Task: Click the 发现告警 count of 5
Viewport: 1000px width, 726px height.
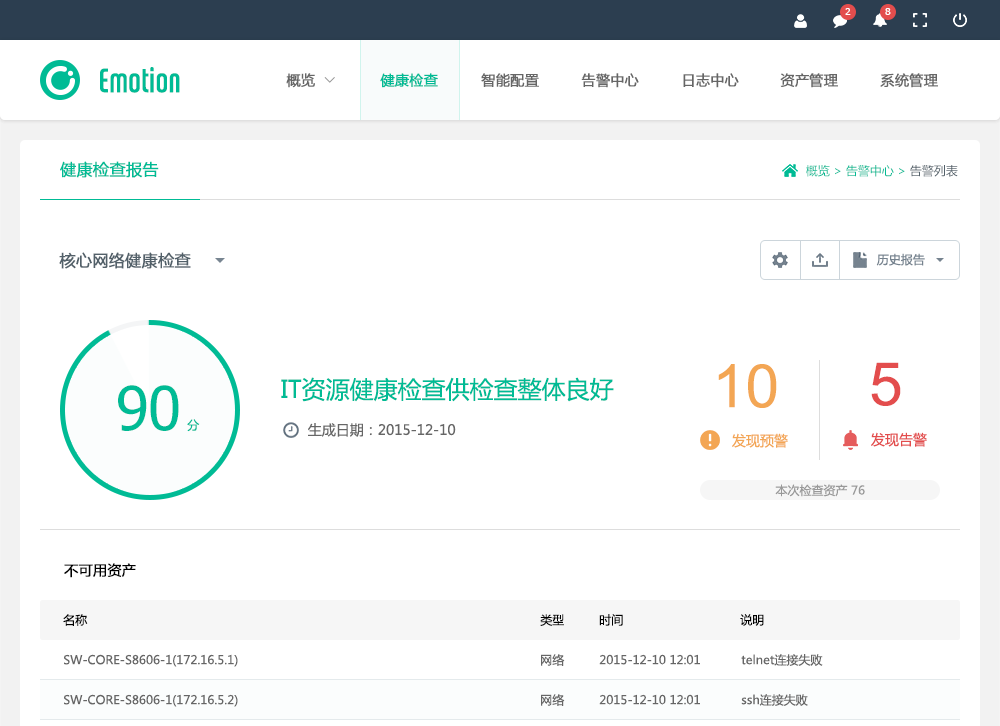Action: (x=885, y=386)
